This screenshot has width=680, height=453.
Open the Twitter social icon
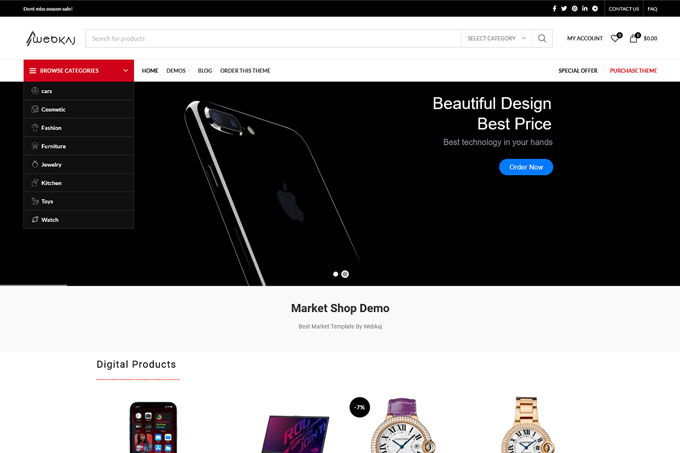click(x=564, y=9)
